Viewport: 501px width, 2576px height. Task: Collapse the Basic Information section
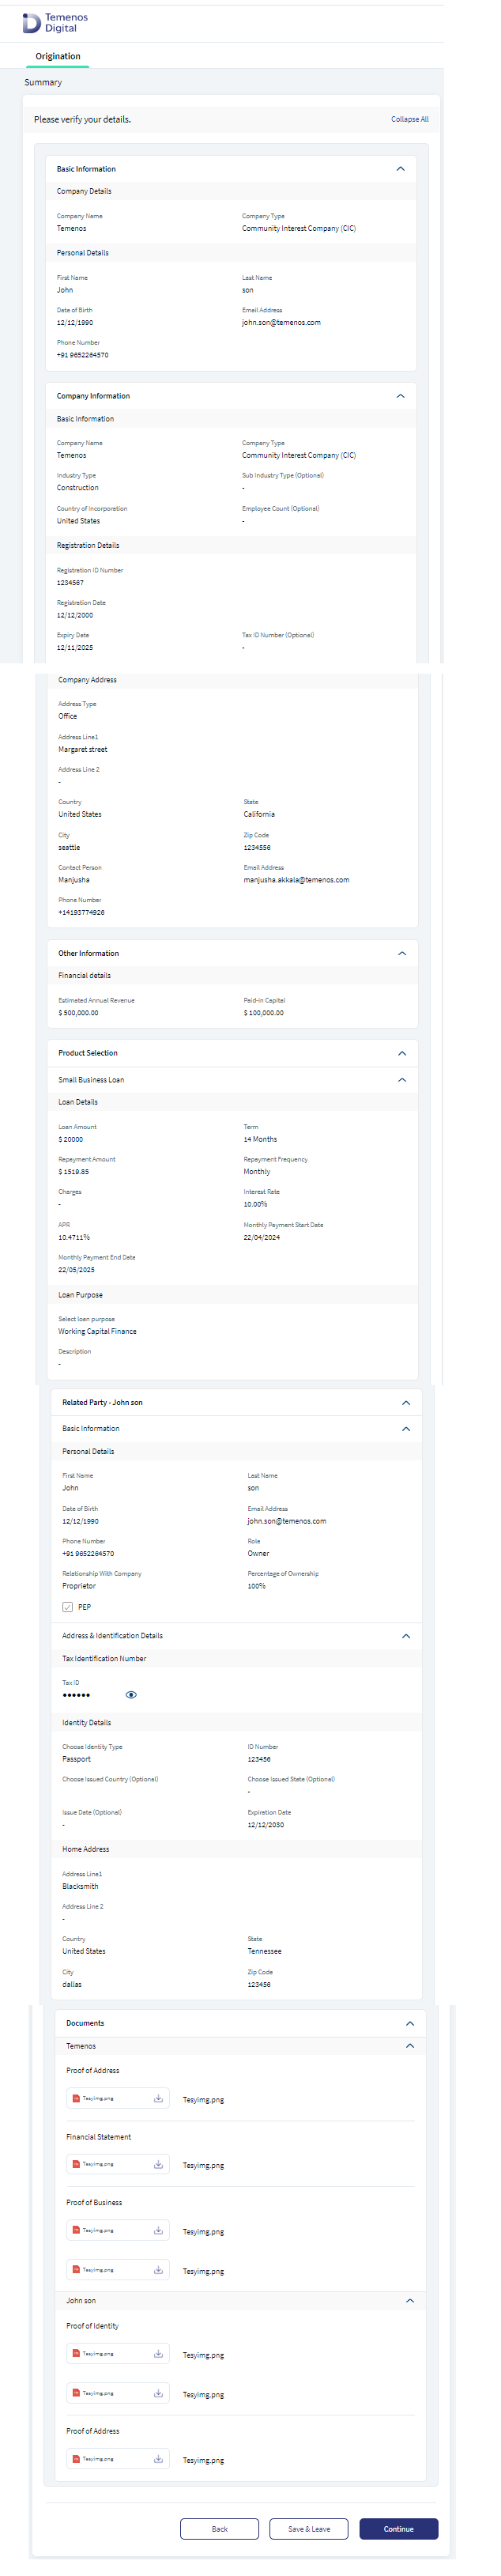(400, 169)
